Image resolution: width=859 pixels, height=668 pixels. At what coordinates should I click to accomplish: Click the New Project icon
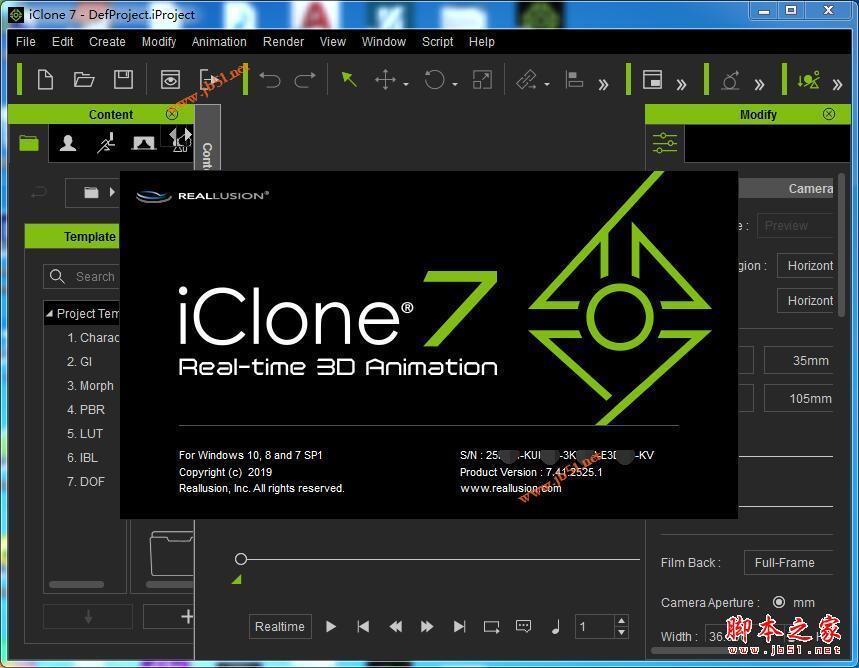point(45,80)
